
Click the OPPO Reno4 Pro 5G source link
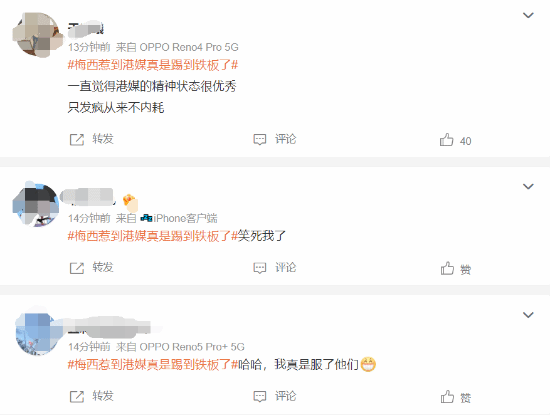pos(189,47)
